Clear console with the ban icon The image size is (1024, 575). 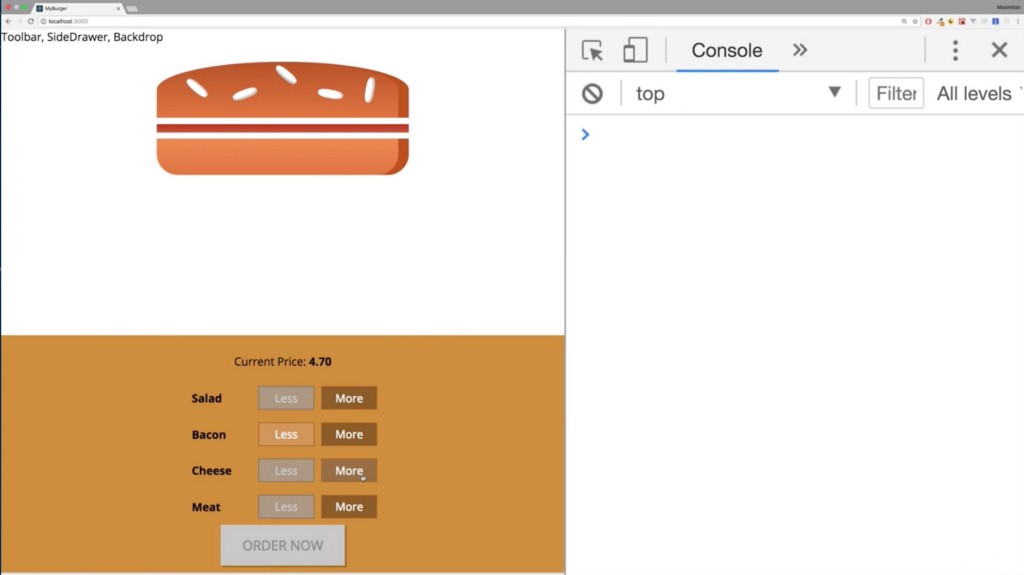point(592,93)
